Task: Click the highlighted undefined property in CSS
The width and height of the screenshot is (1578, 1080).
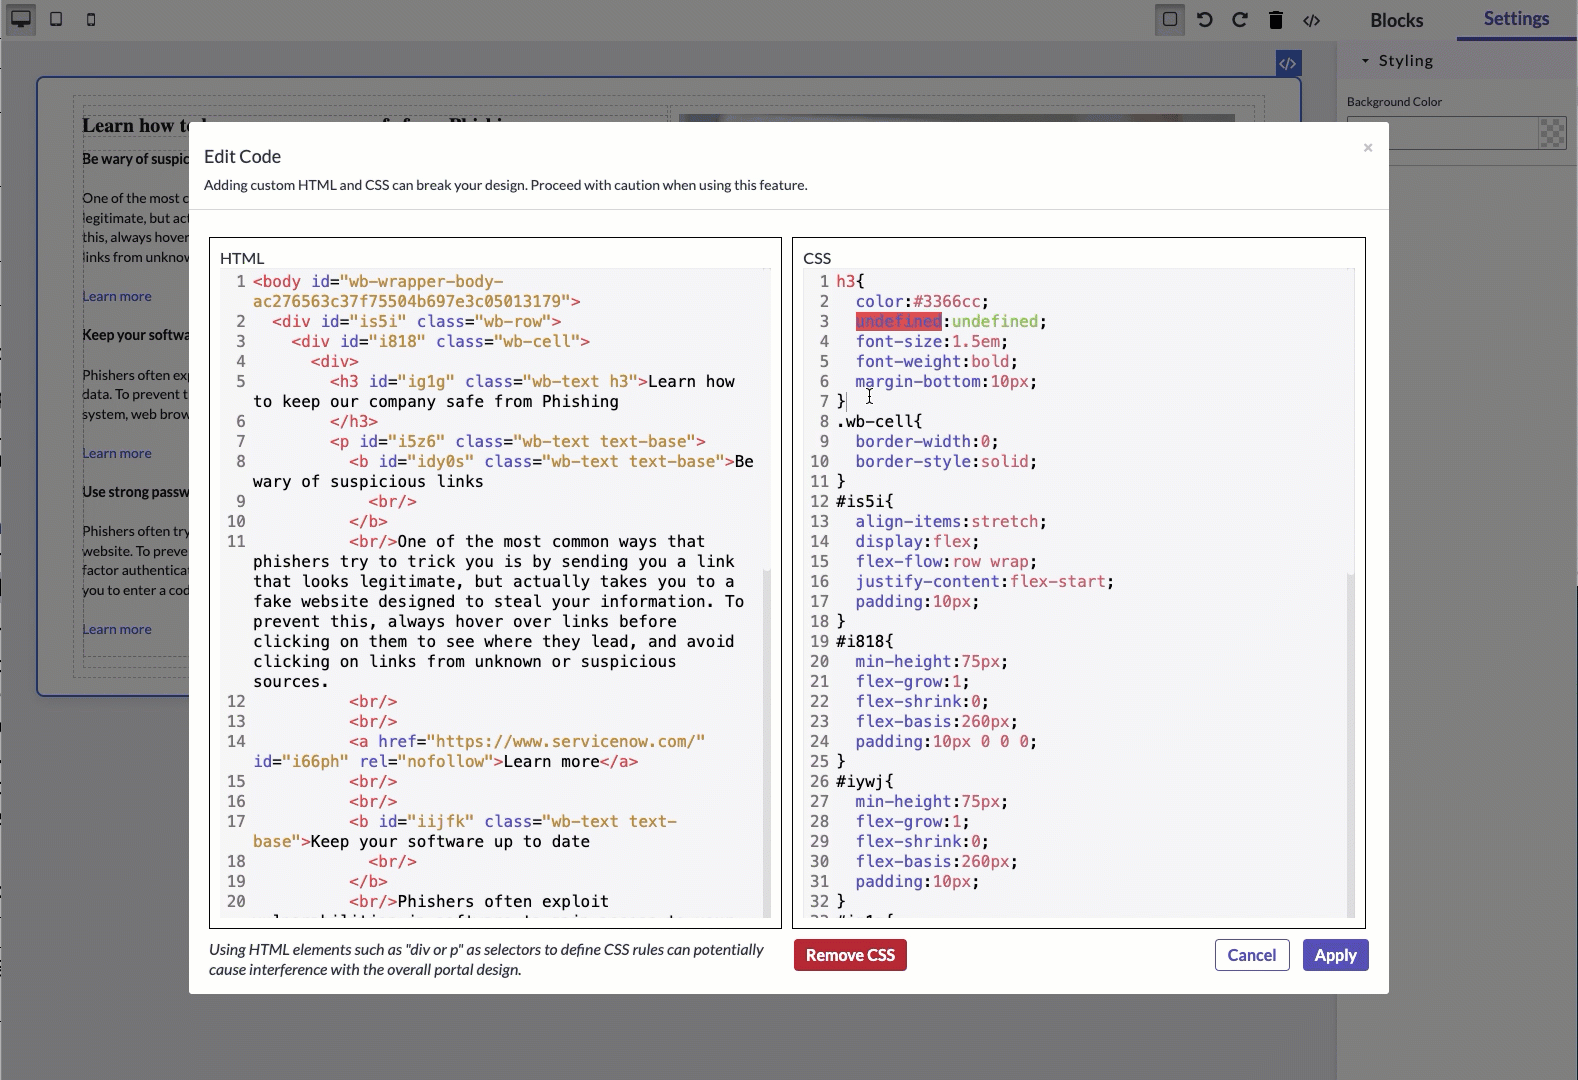Action: pos(898,321)
